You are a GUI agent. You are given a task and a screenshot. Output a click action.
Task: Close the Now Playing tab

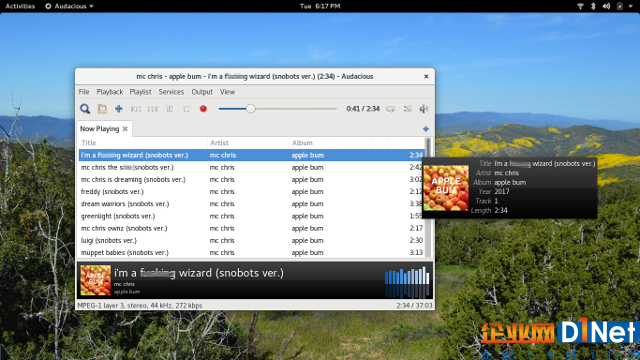pos(125,129)
